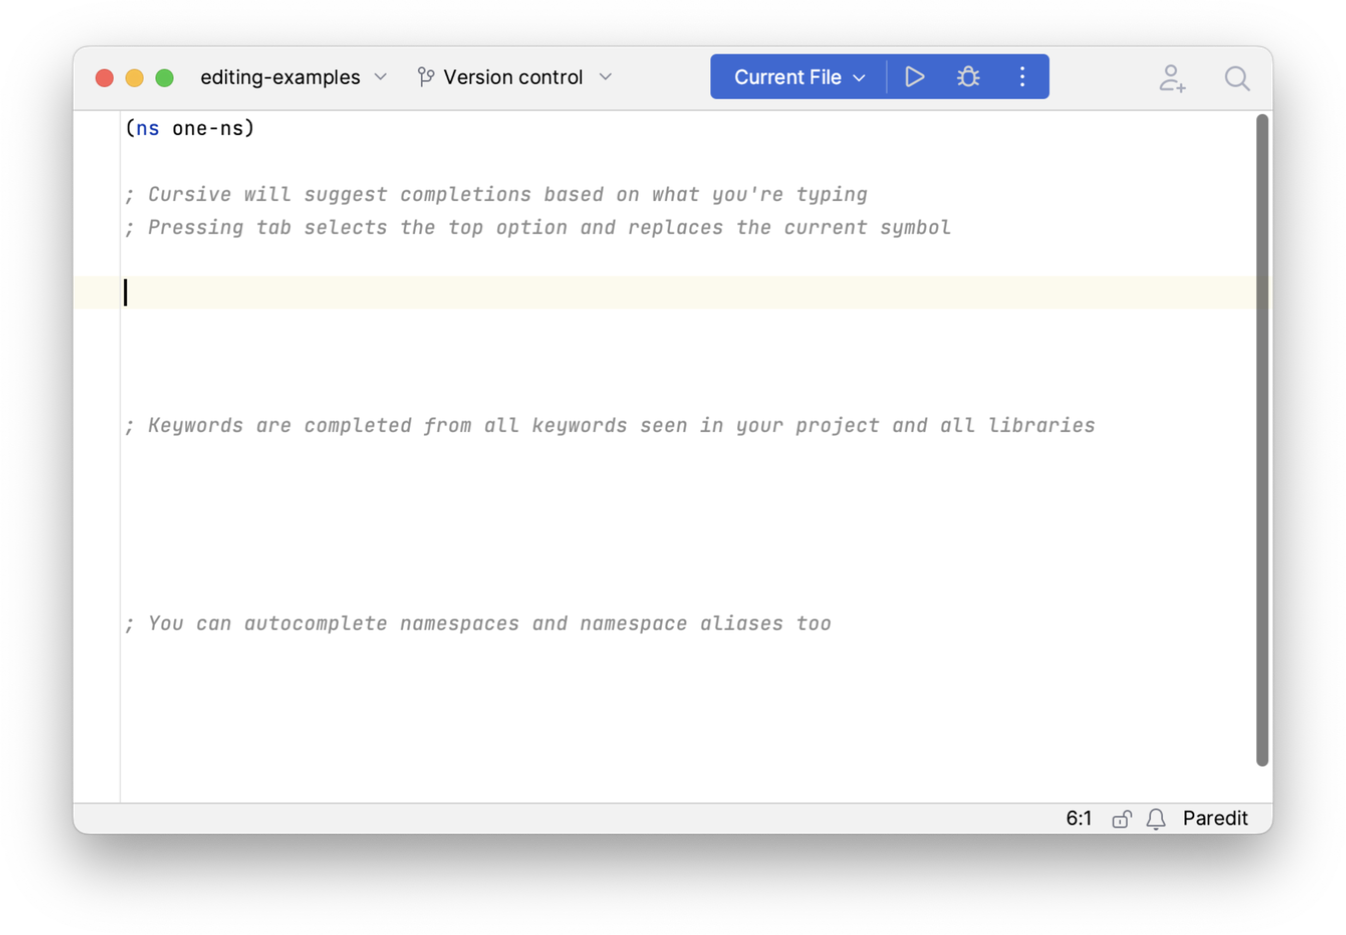
Task: Open more run actions menu
Action: tap(1022, 77)
